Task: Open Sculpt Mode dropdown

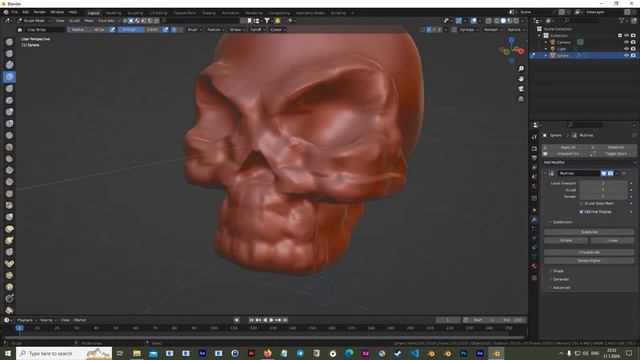Action: click(34, 20)
